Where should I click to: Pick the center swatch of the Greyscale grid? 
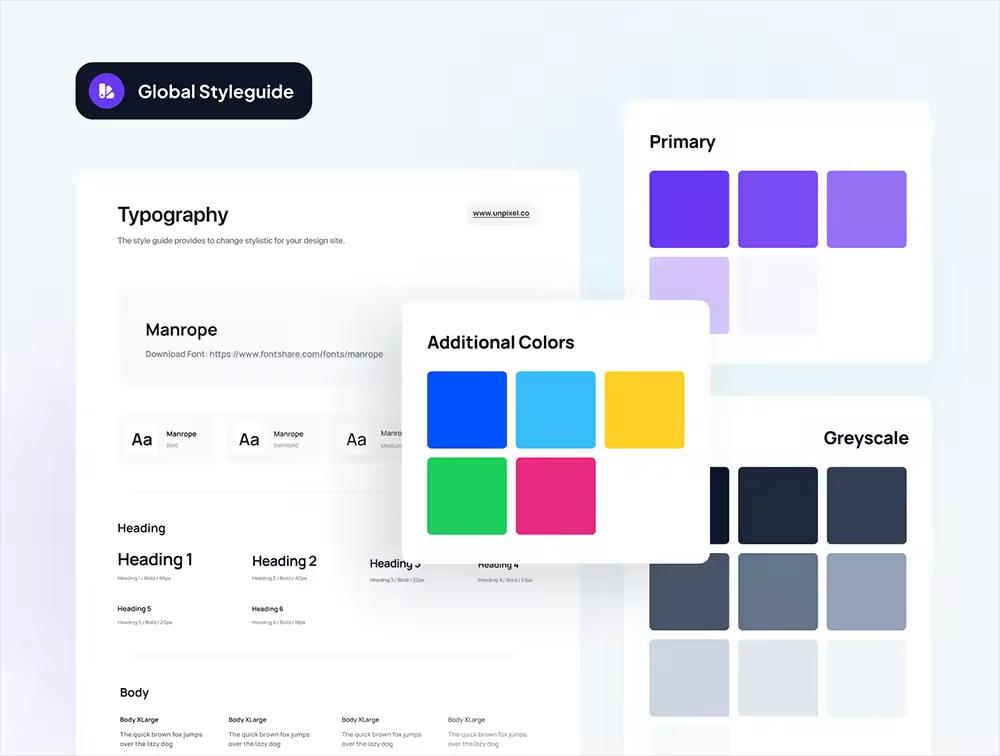pyautogui.click(x=777, y=591)
